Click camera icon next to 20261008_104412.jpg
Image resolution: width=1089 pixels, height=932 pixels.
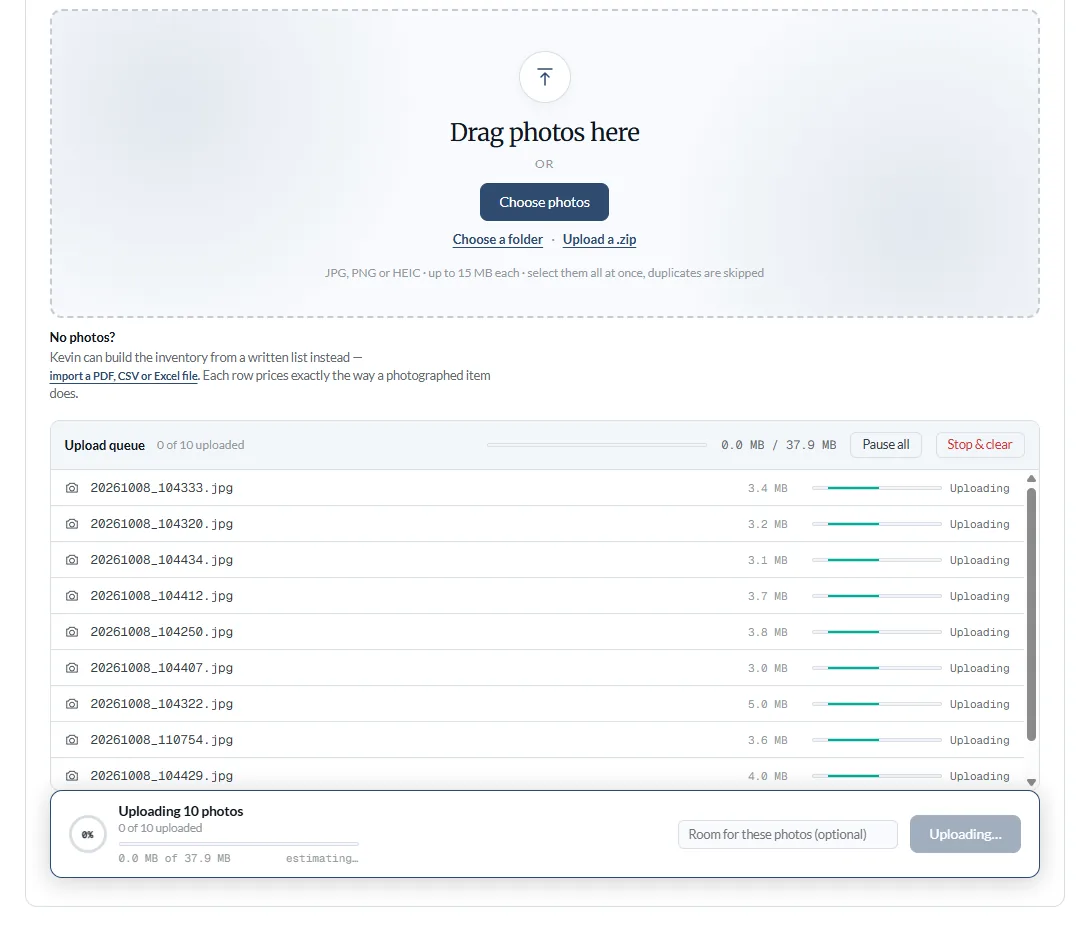[72, 597]
